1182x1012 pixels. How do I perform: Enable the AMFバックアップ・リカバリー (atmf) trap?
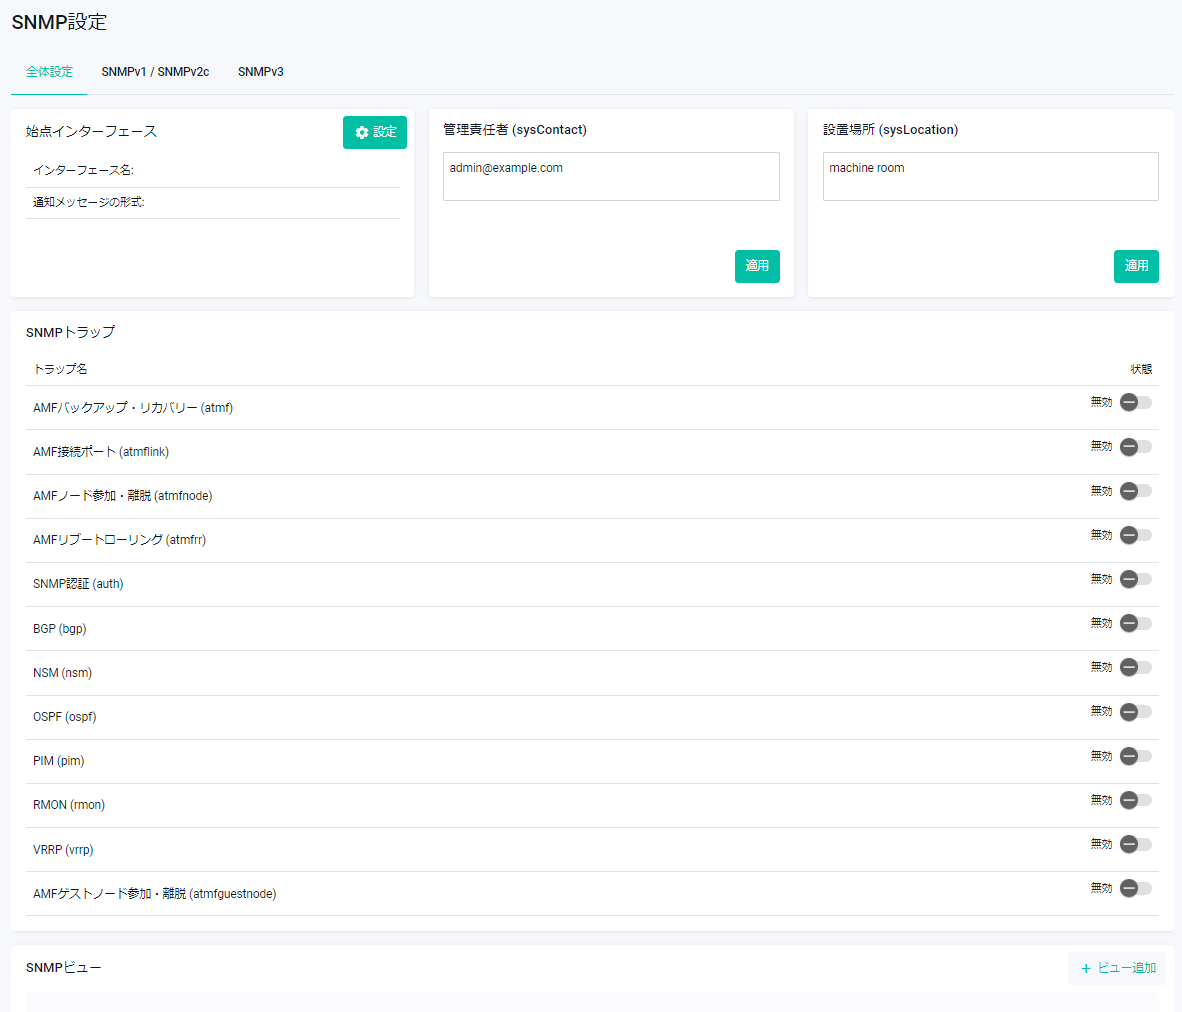click(1135, 402)
